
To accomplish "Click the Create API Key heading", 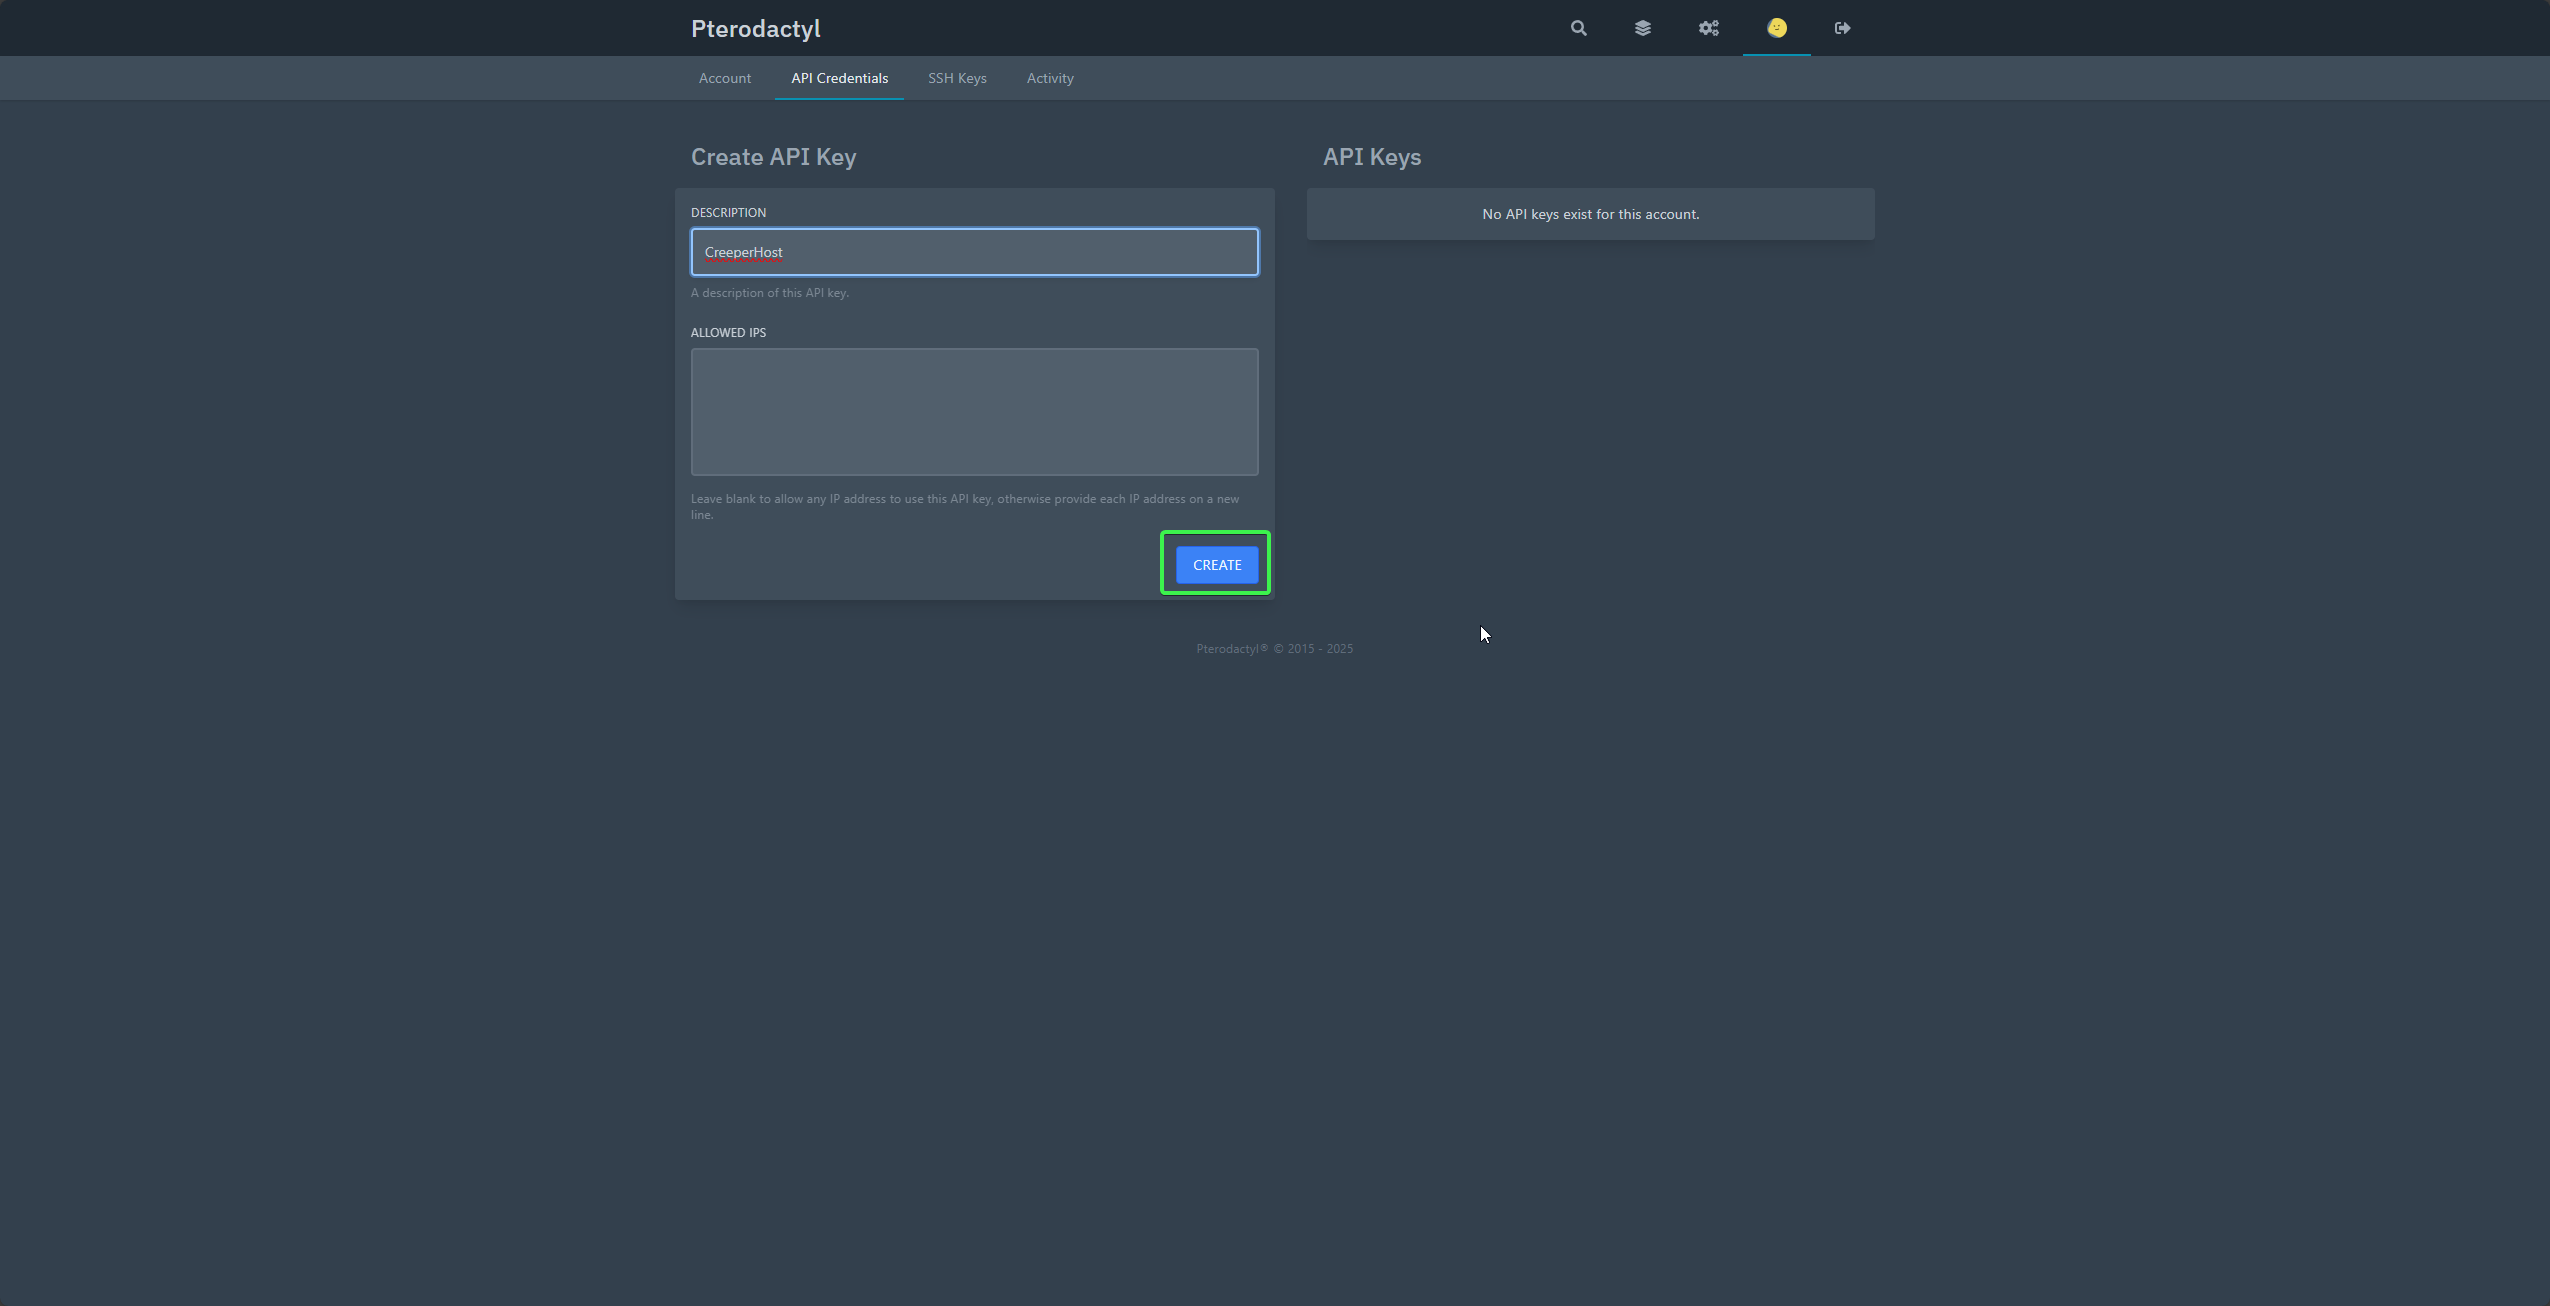I will point(774,157).
